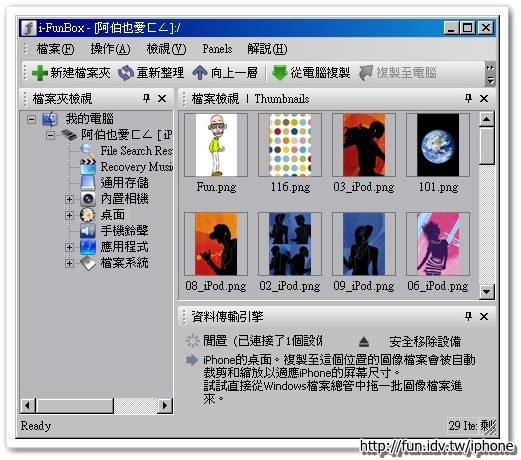
Task: Toggle the pin on 資料傳輸引擎 panel
Action: [x=468, y=316]
